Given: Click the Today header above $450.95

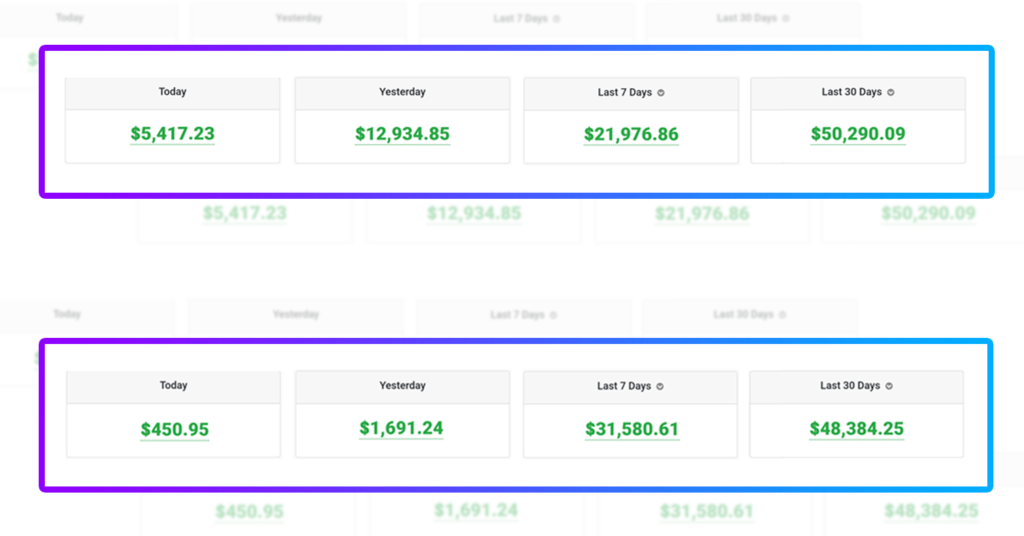Looking at the screenshot, I should [173, 385].
